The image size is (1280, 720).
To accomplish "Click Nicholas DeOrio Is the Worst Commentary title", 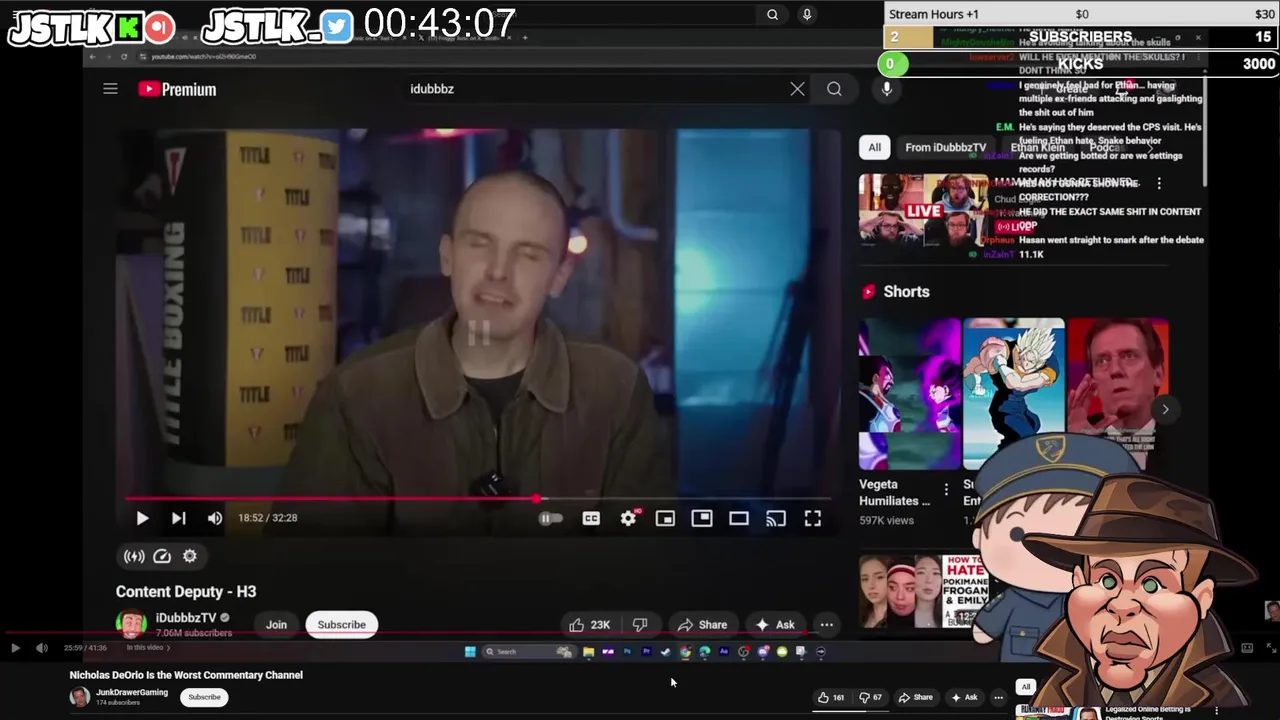I will pos(186,675).
